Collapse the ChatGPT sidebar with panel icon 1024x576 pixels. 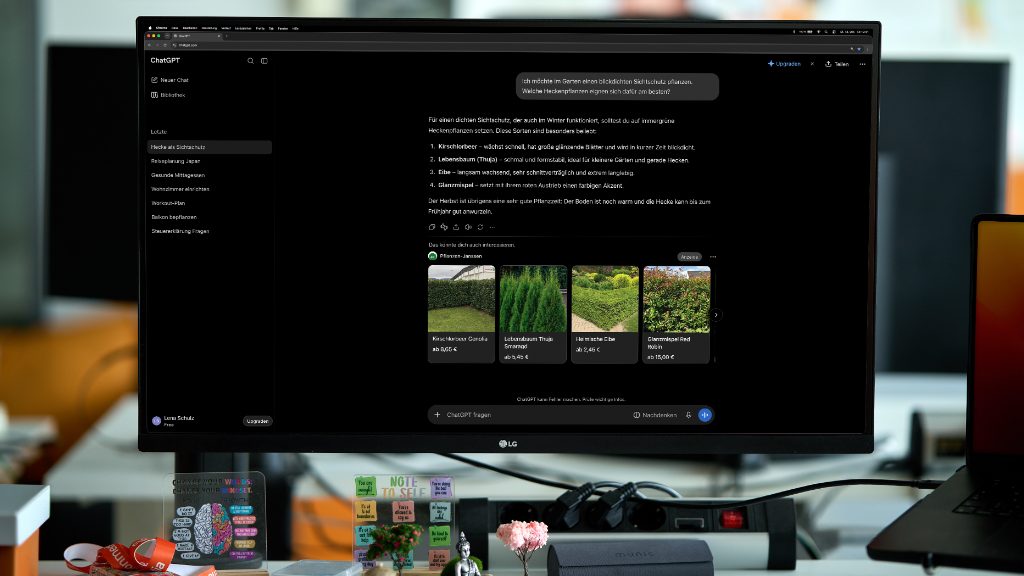[264, 61]
